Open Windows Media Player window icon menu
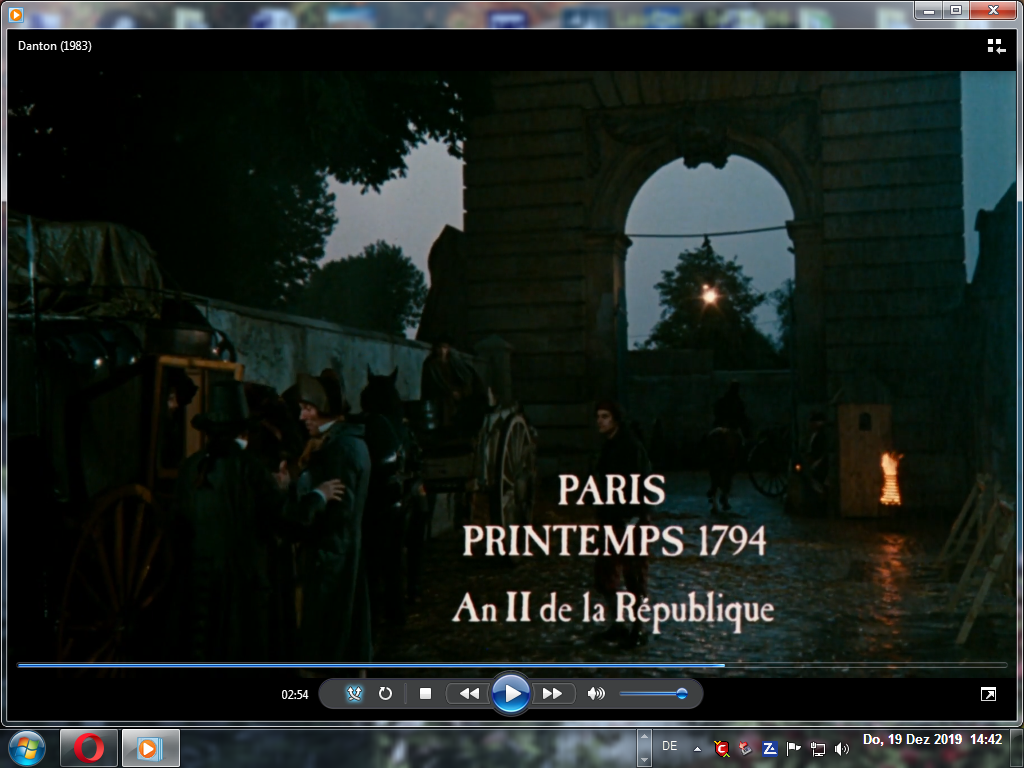 pyautogui.click(x=16, y=14)
